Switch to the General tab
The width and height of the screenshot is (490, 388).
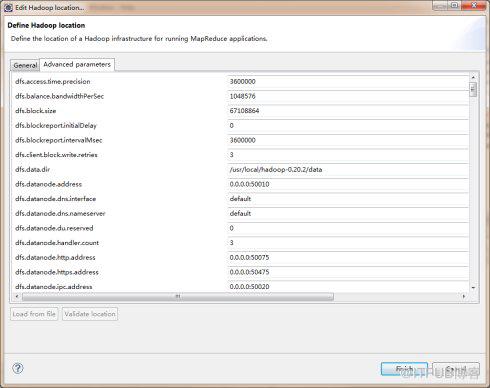(x=25, y=65)
